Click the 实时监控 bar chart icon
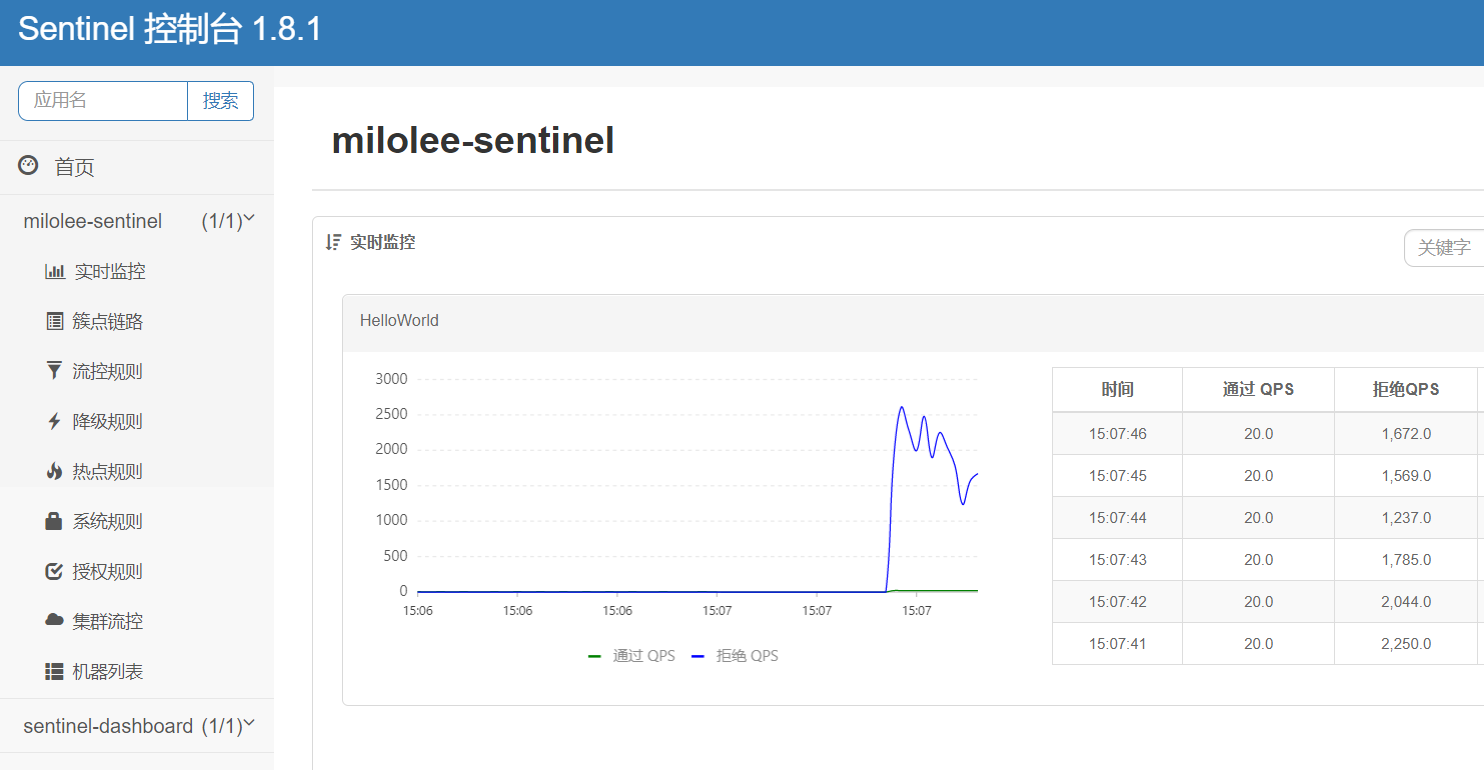This screenshot has height=770, width=1484. pos(55,270)
